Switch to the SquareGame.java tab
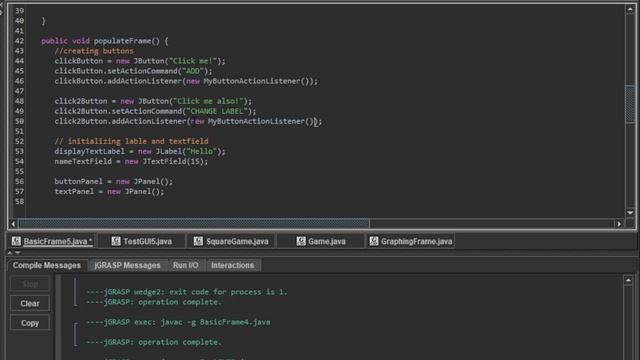Image resolution: width=640 pixels, height=360 pixels. tap(231, 241)
